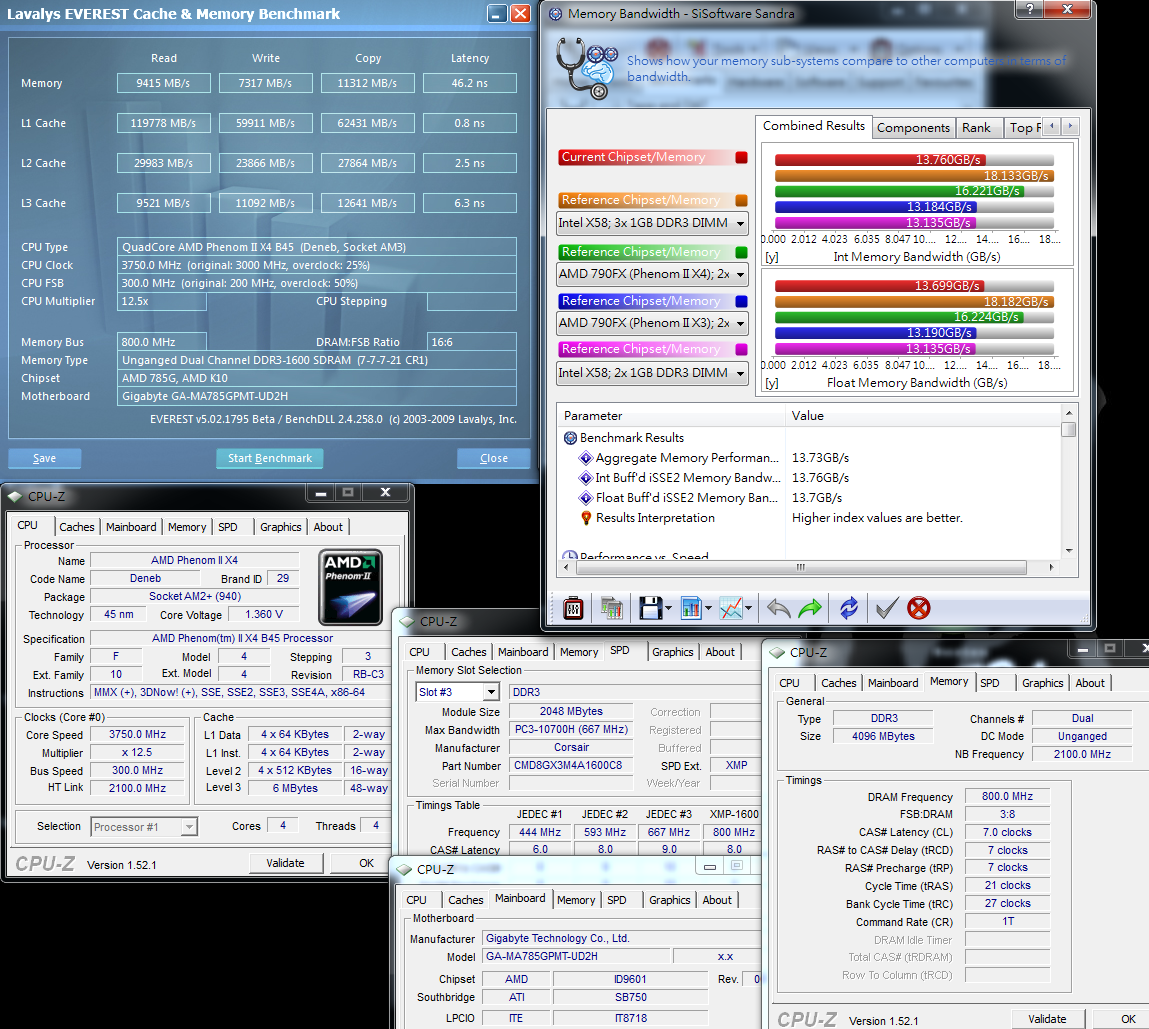Toggle the blue Reference Chipset/Memory swatch
The image size is (1149, 1029).
point(741,301)
